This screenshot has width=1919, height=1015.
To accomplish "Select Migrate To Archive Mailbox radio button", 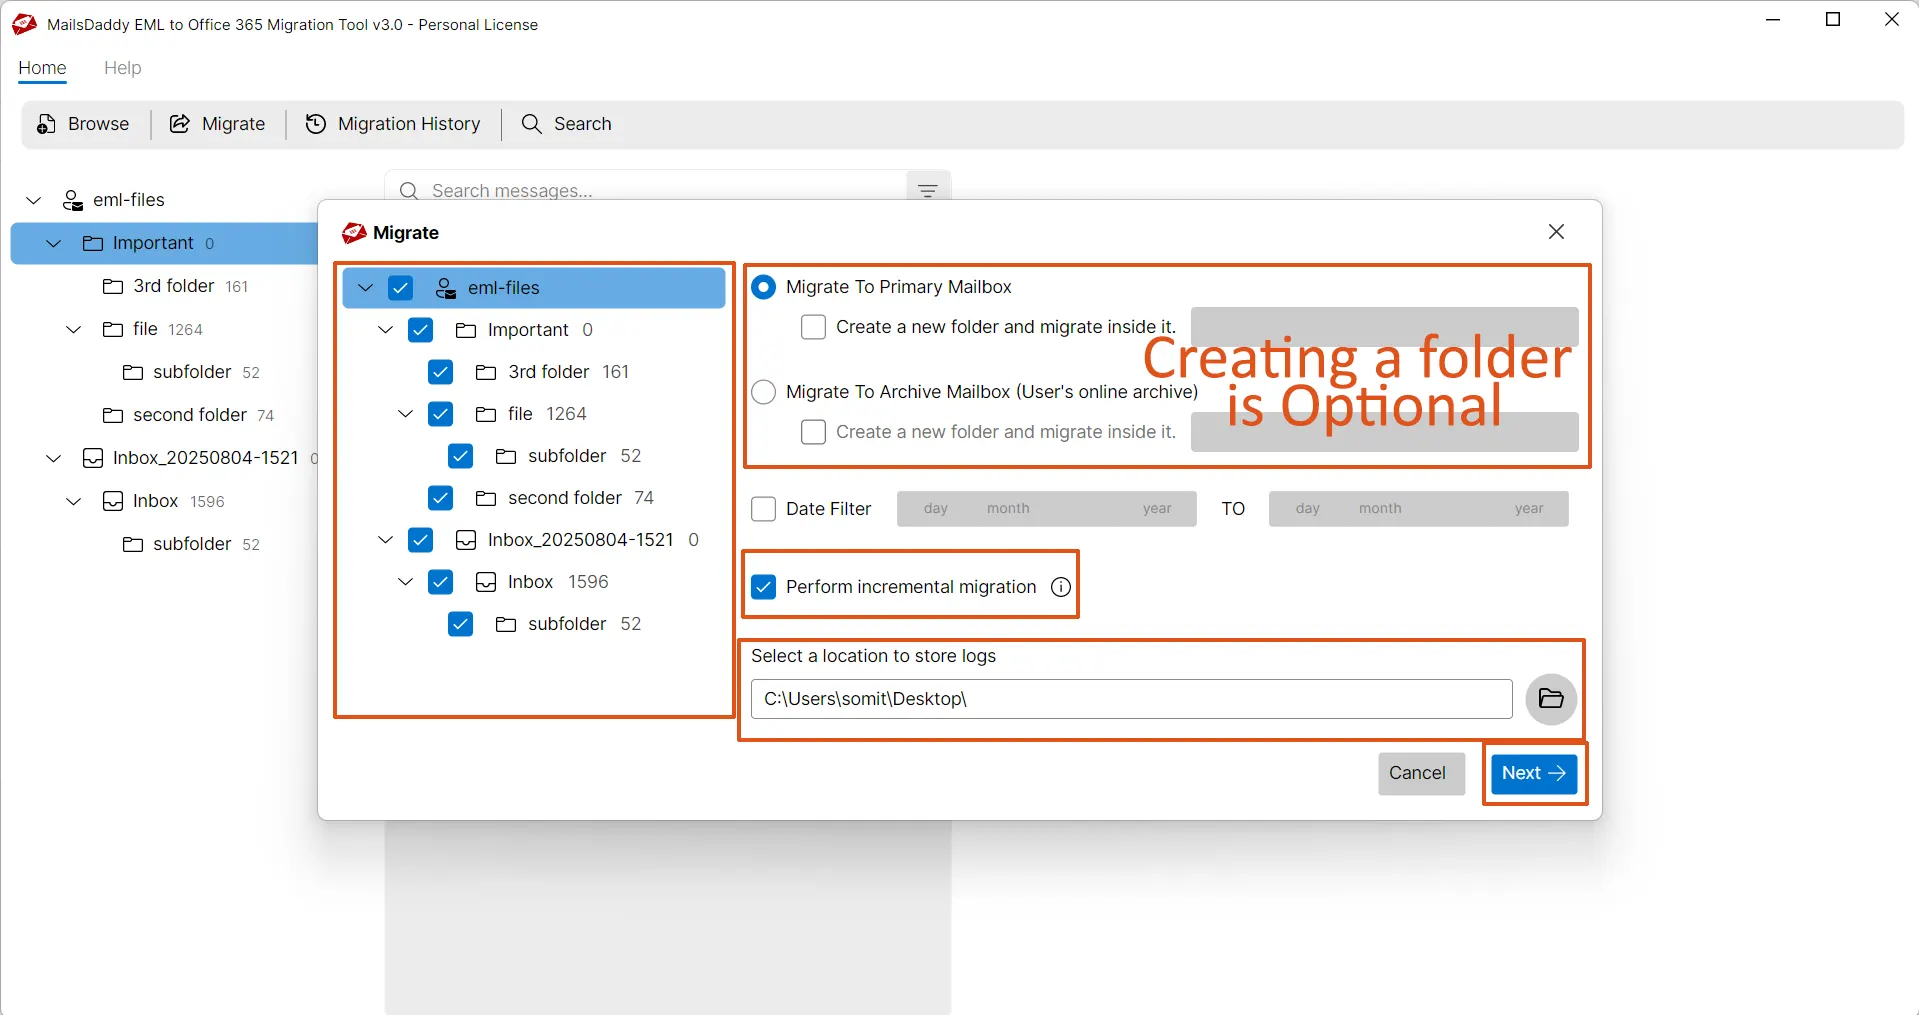I will (x=764, y=392).
